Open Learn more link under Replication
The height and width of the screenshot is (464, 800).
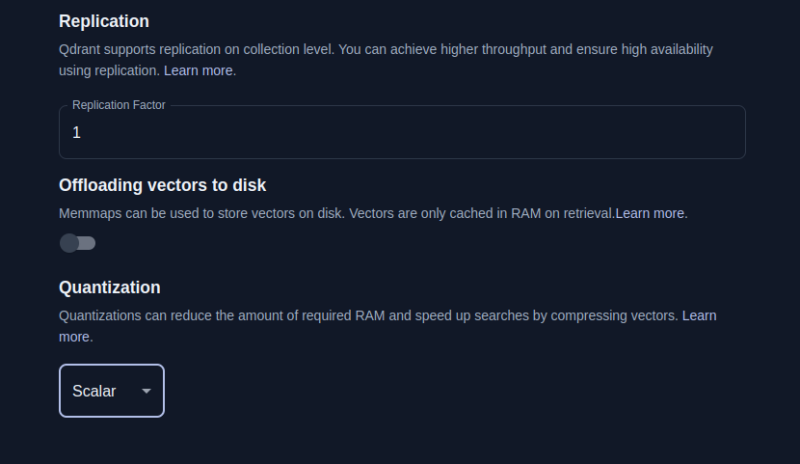coord(199,70)
